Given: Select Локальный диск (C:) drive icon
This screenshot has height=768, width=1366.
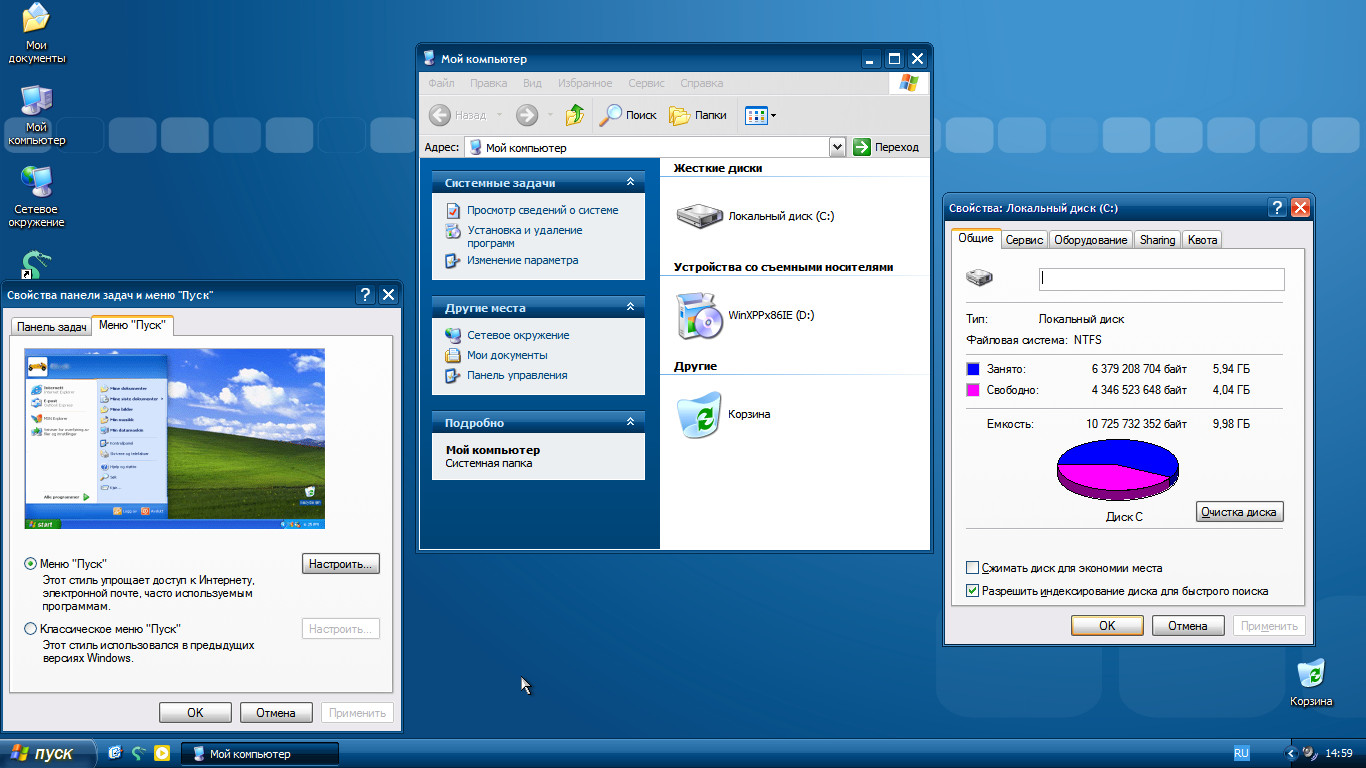Looking at the screenshot, I should 699,215.
